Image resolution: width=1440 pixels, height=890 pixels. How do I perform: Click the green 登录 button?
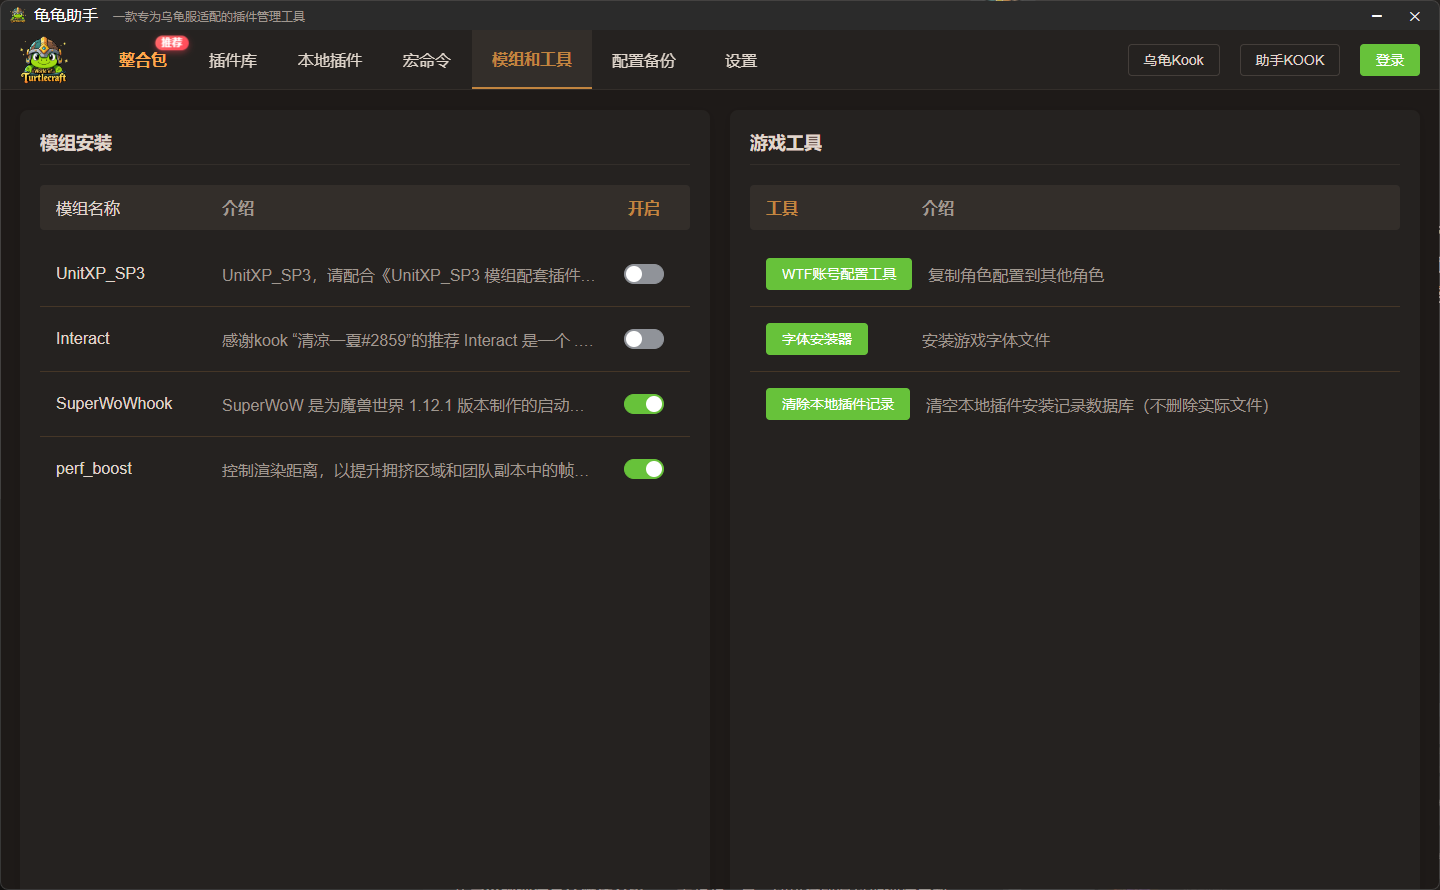[1389, 59]
